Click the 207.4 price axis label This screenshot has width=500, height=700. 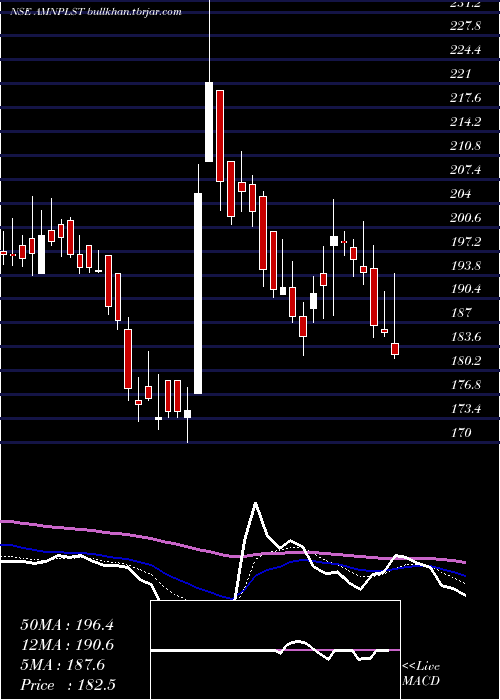pyautogui.click(x=466, y=170)
